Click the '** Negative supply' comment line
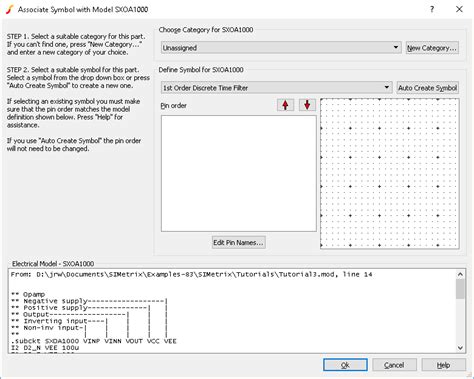 89,301
